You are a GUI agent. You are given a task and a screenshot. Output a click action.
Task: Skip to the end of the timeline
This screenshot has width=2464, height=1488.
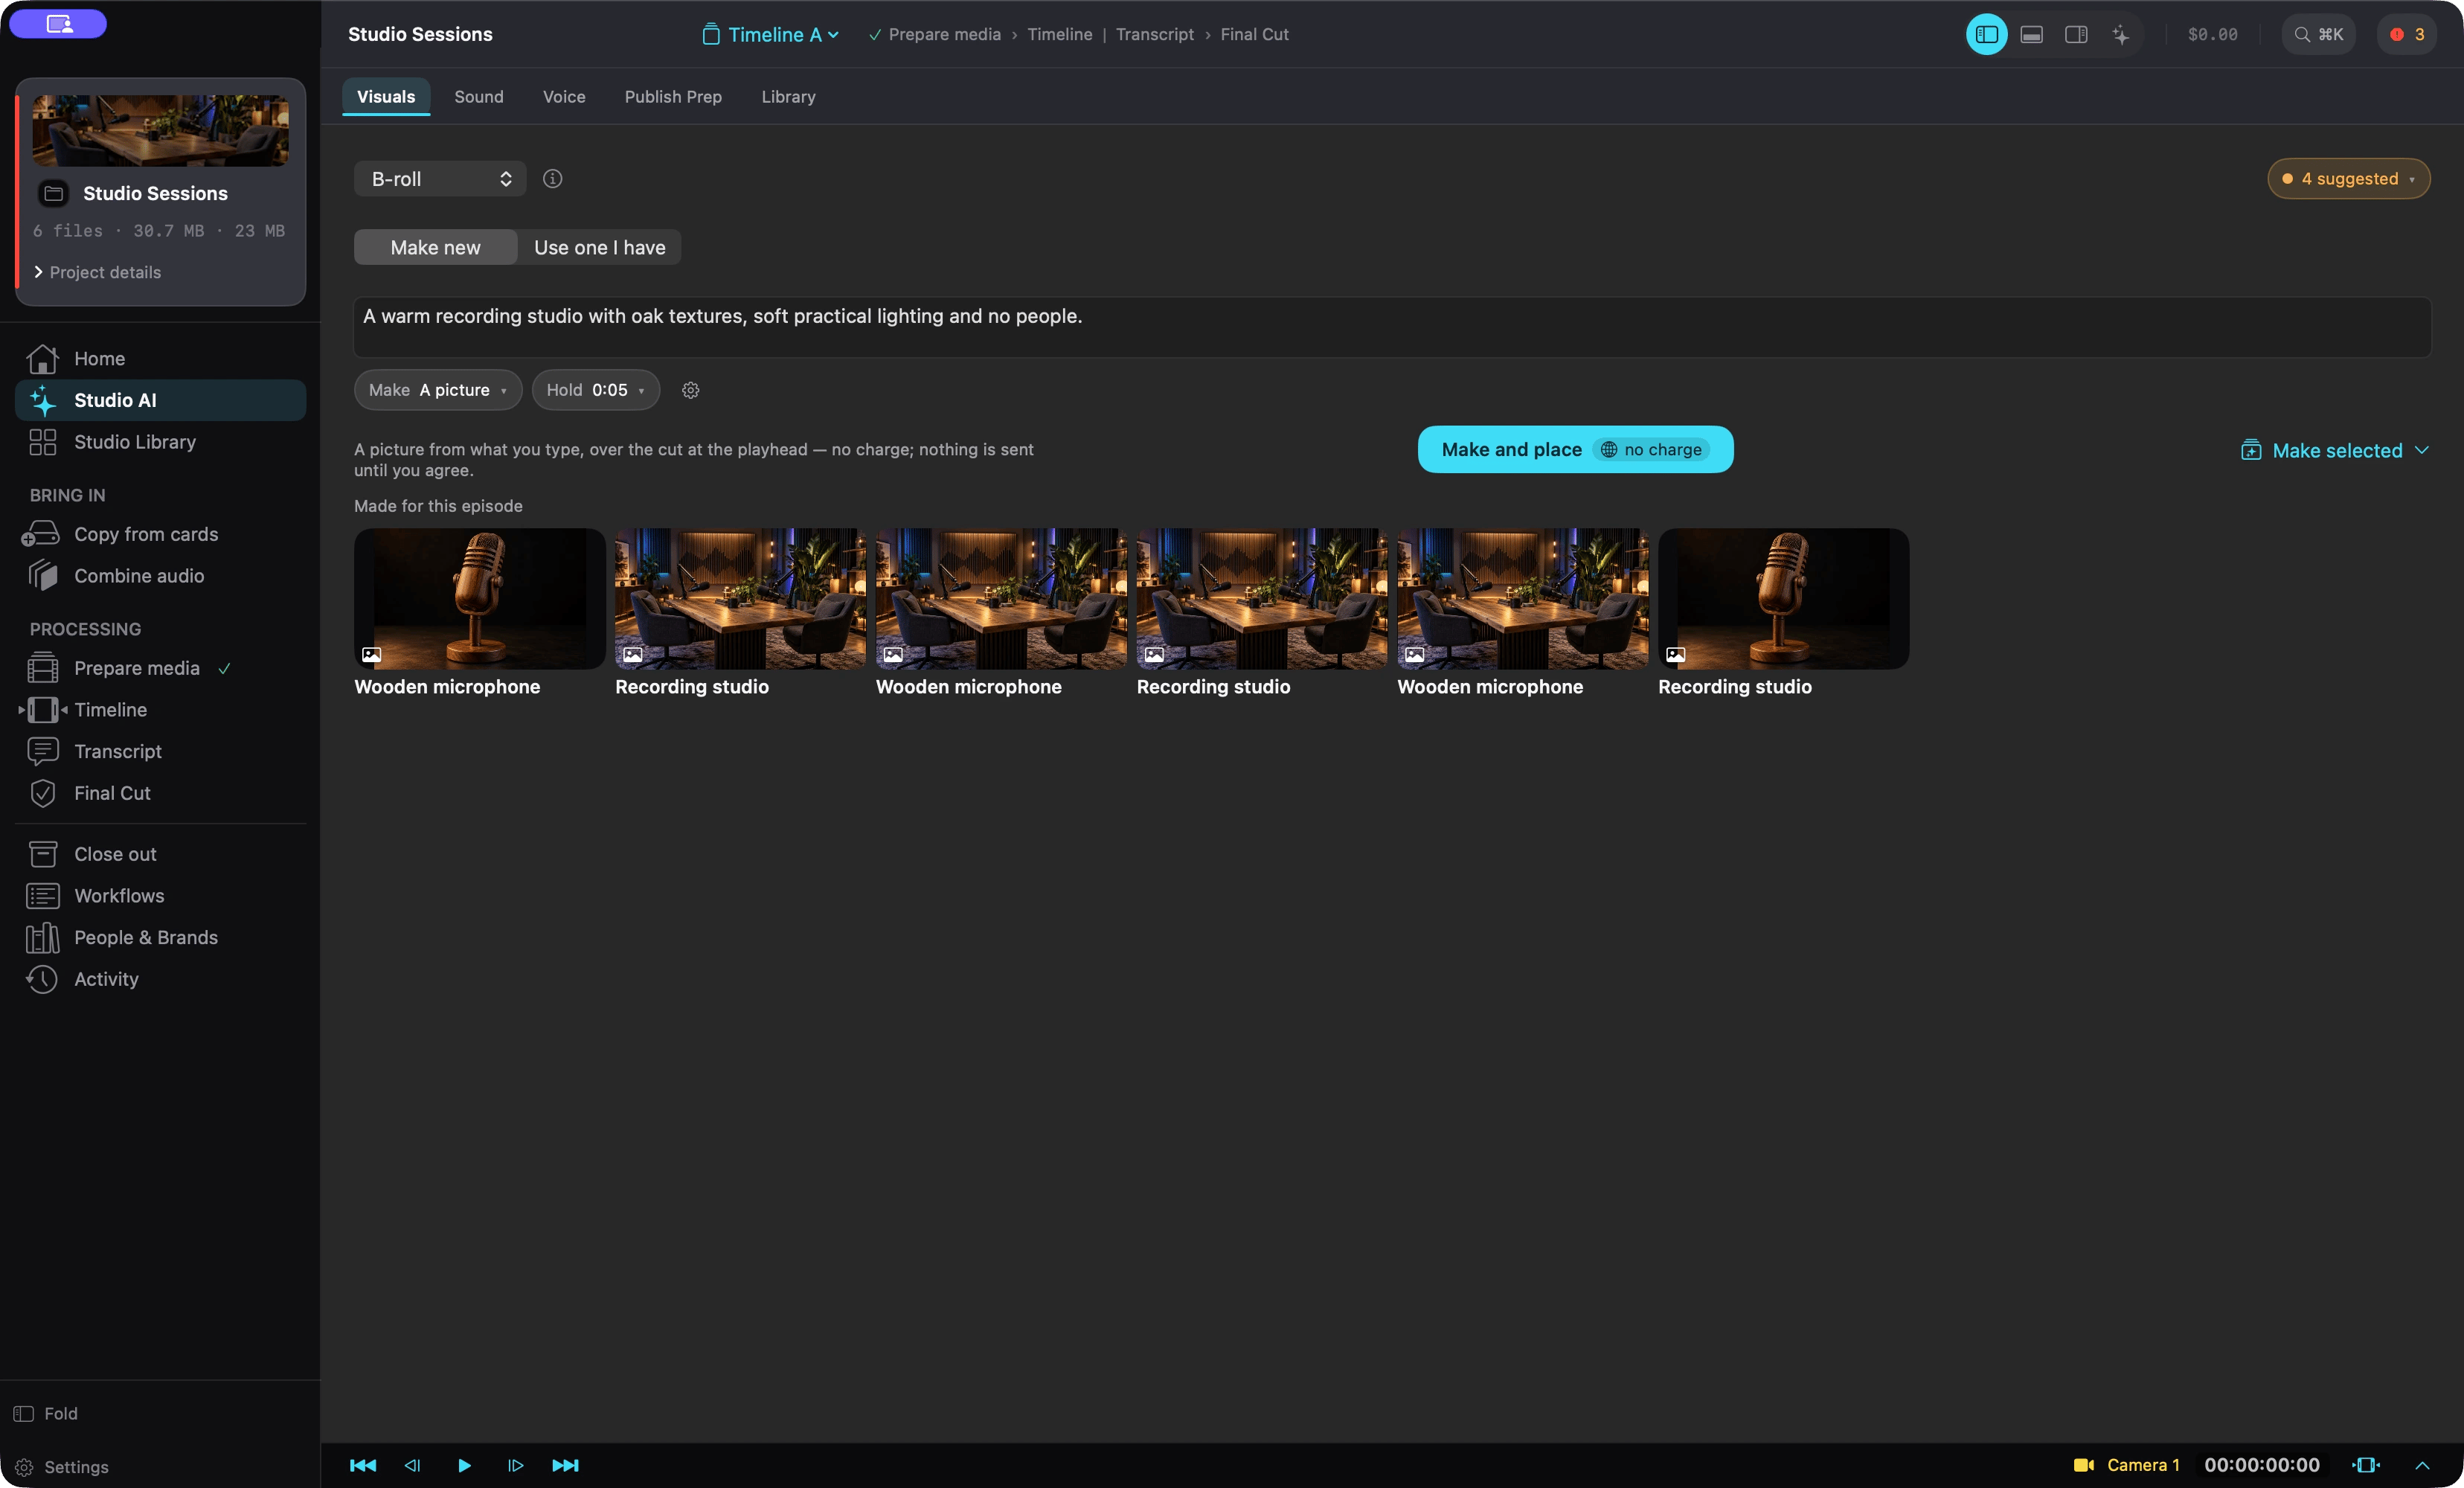[x=565, y=1465]
